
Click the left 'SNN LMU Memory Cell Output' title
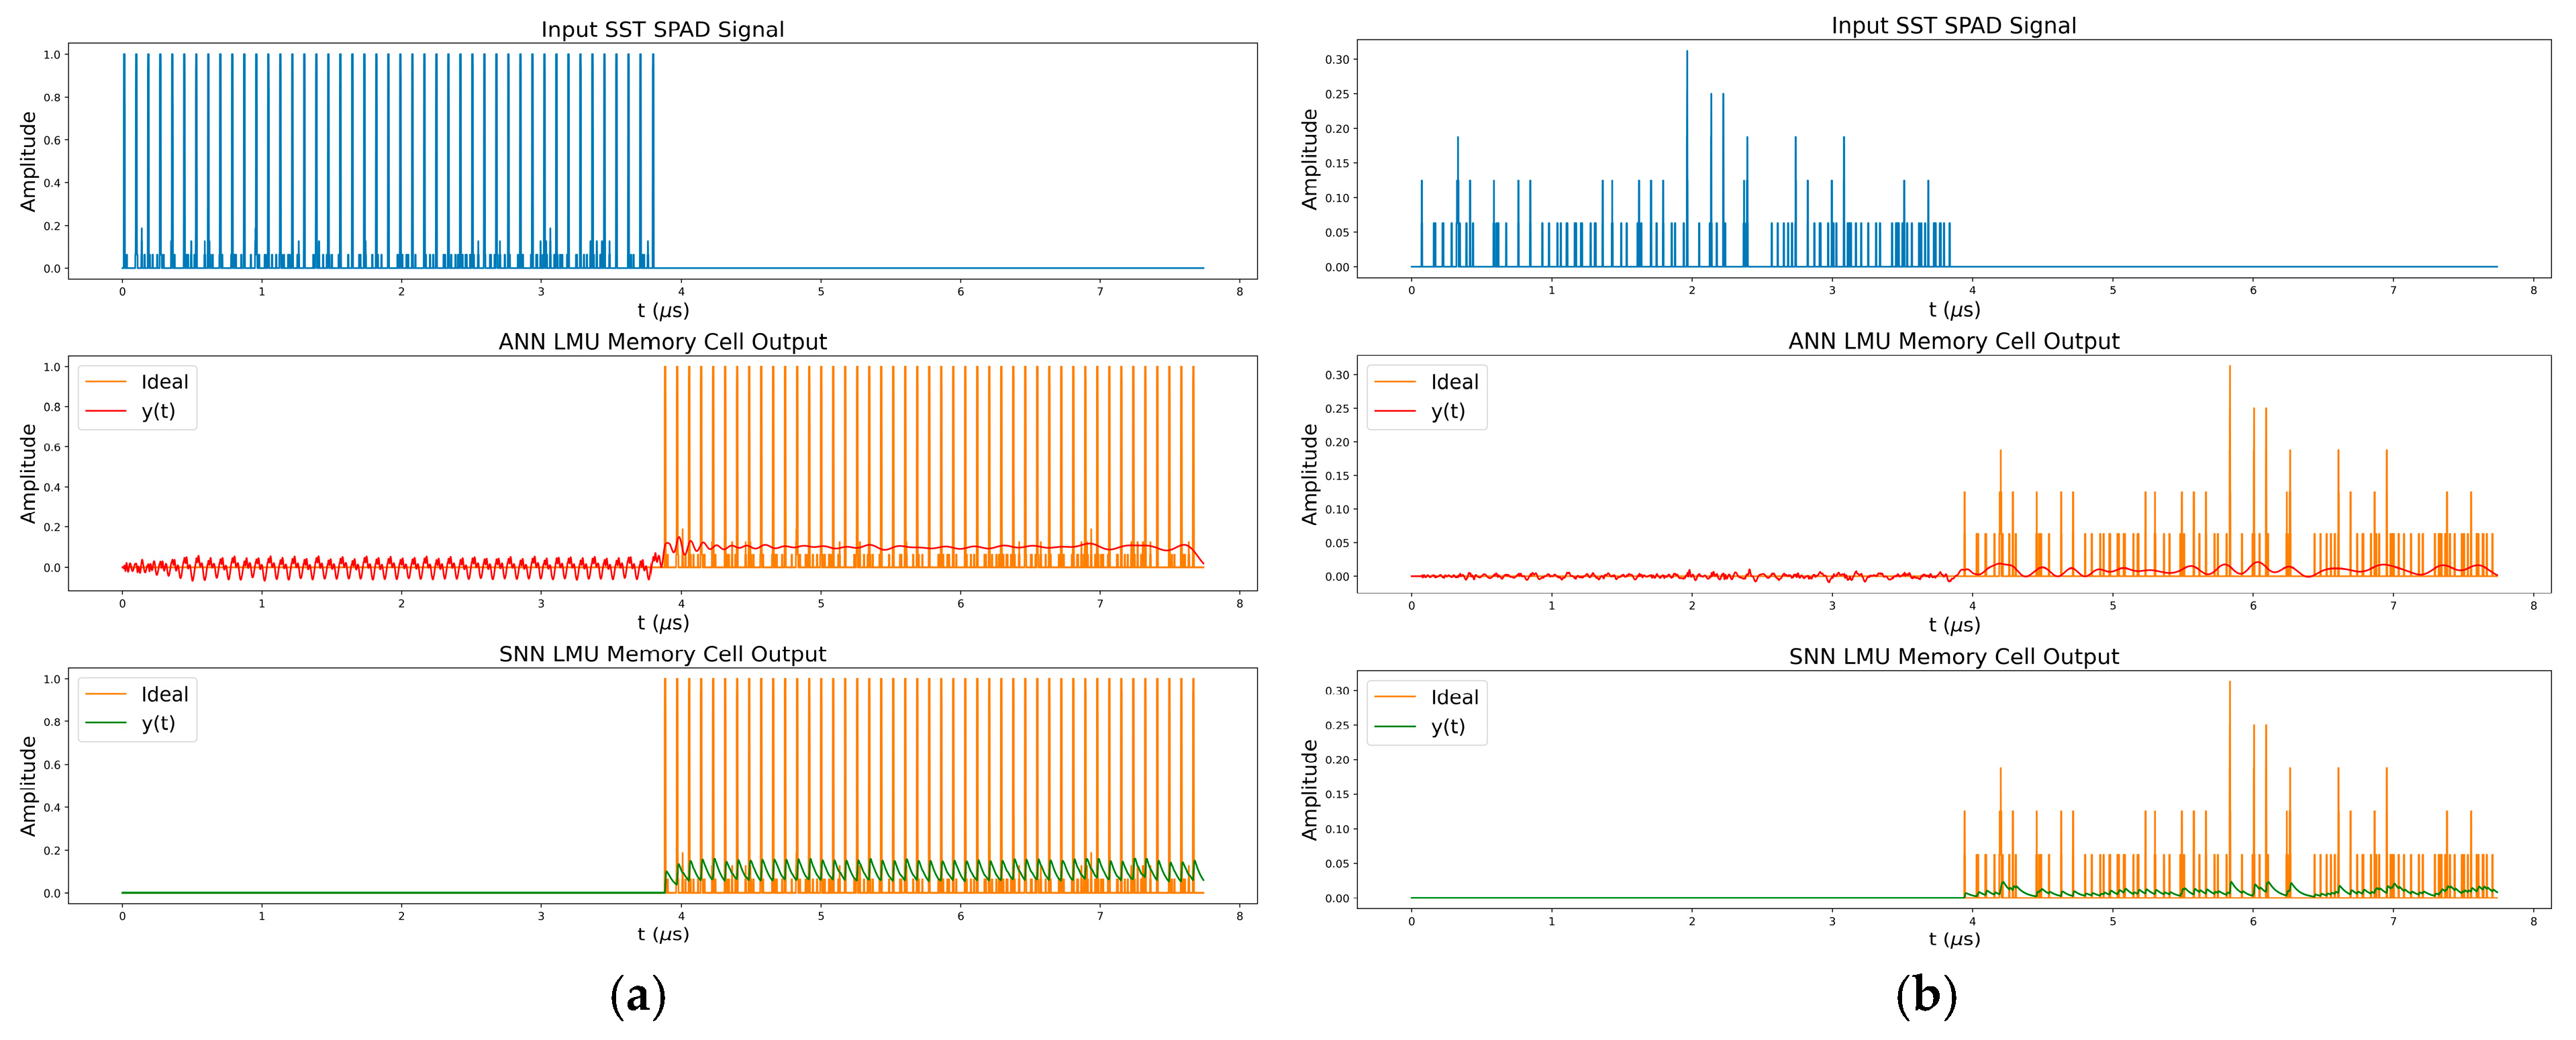(662, 654)
